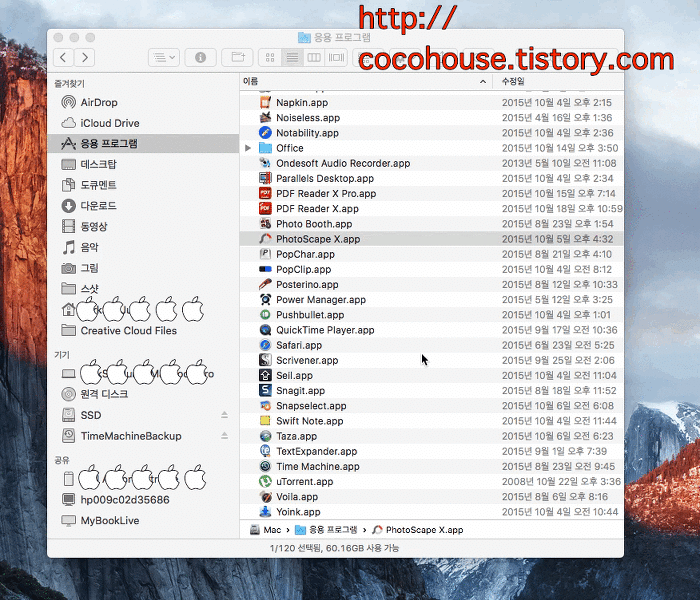Image resolution: width=700 pixels, height=600 pixels.
Task: Click the PhotoScape X.app icon in list
Action: click(265, 239)
